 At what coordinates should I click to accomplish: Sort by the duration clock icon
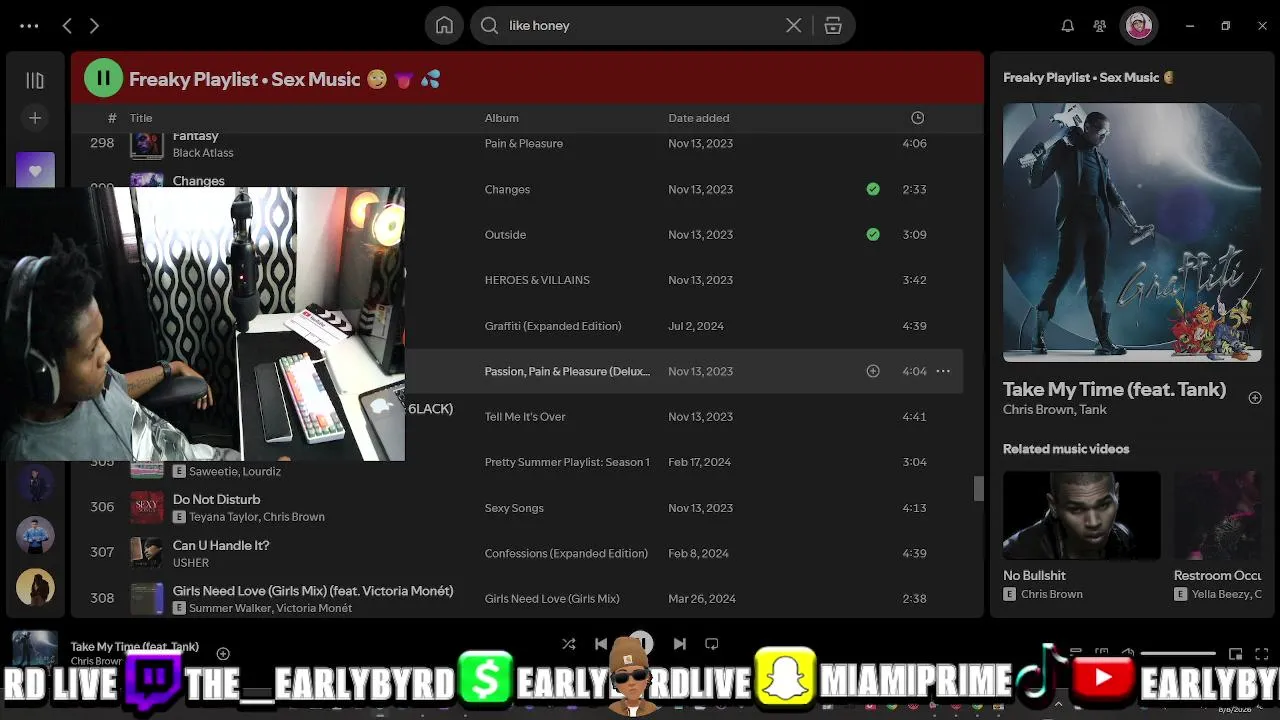pos(917,118)
